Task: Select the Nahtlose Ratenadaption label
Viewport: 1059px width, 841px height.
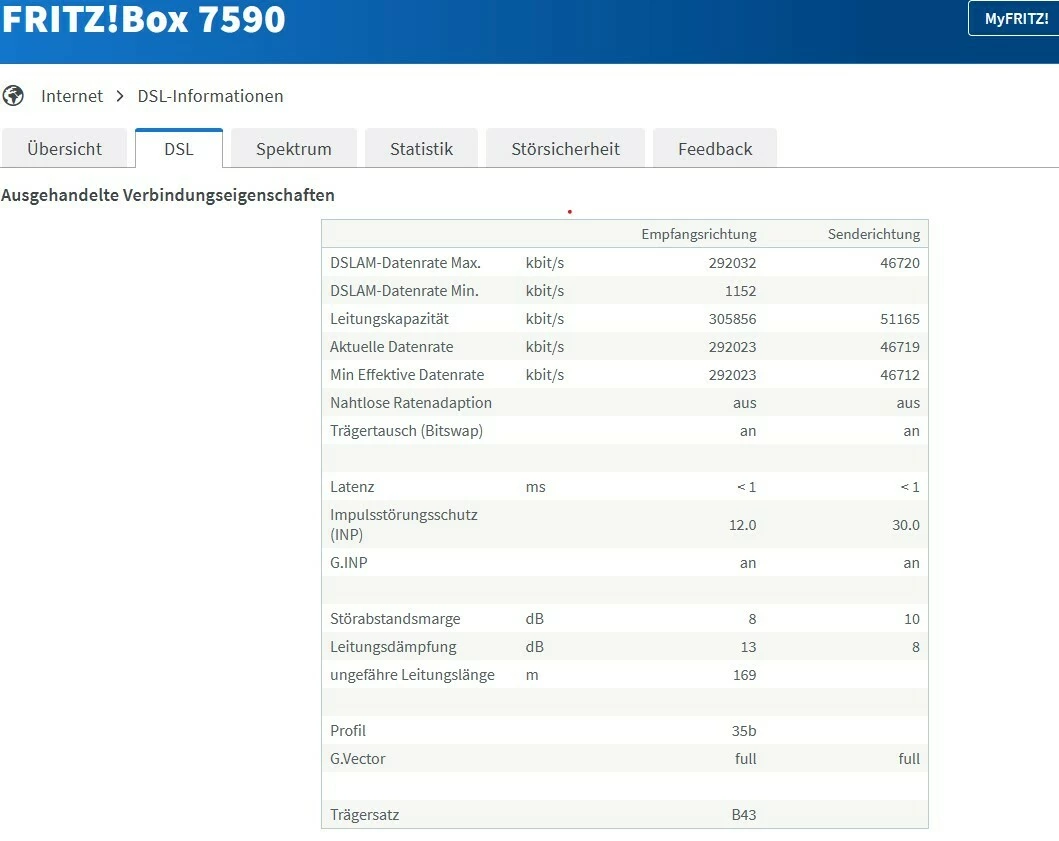Action: point(411,403)
